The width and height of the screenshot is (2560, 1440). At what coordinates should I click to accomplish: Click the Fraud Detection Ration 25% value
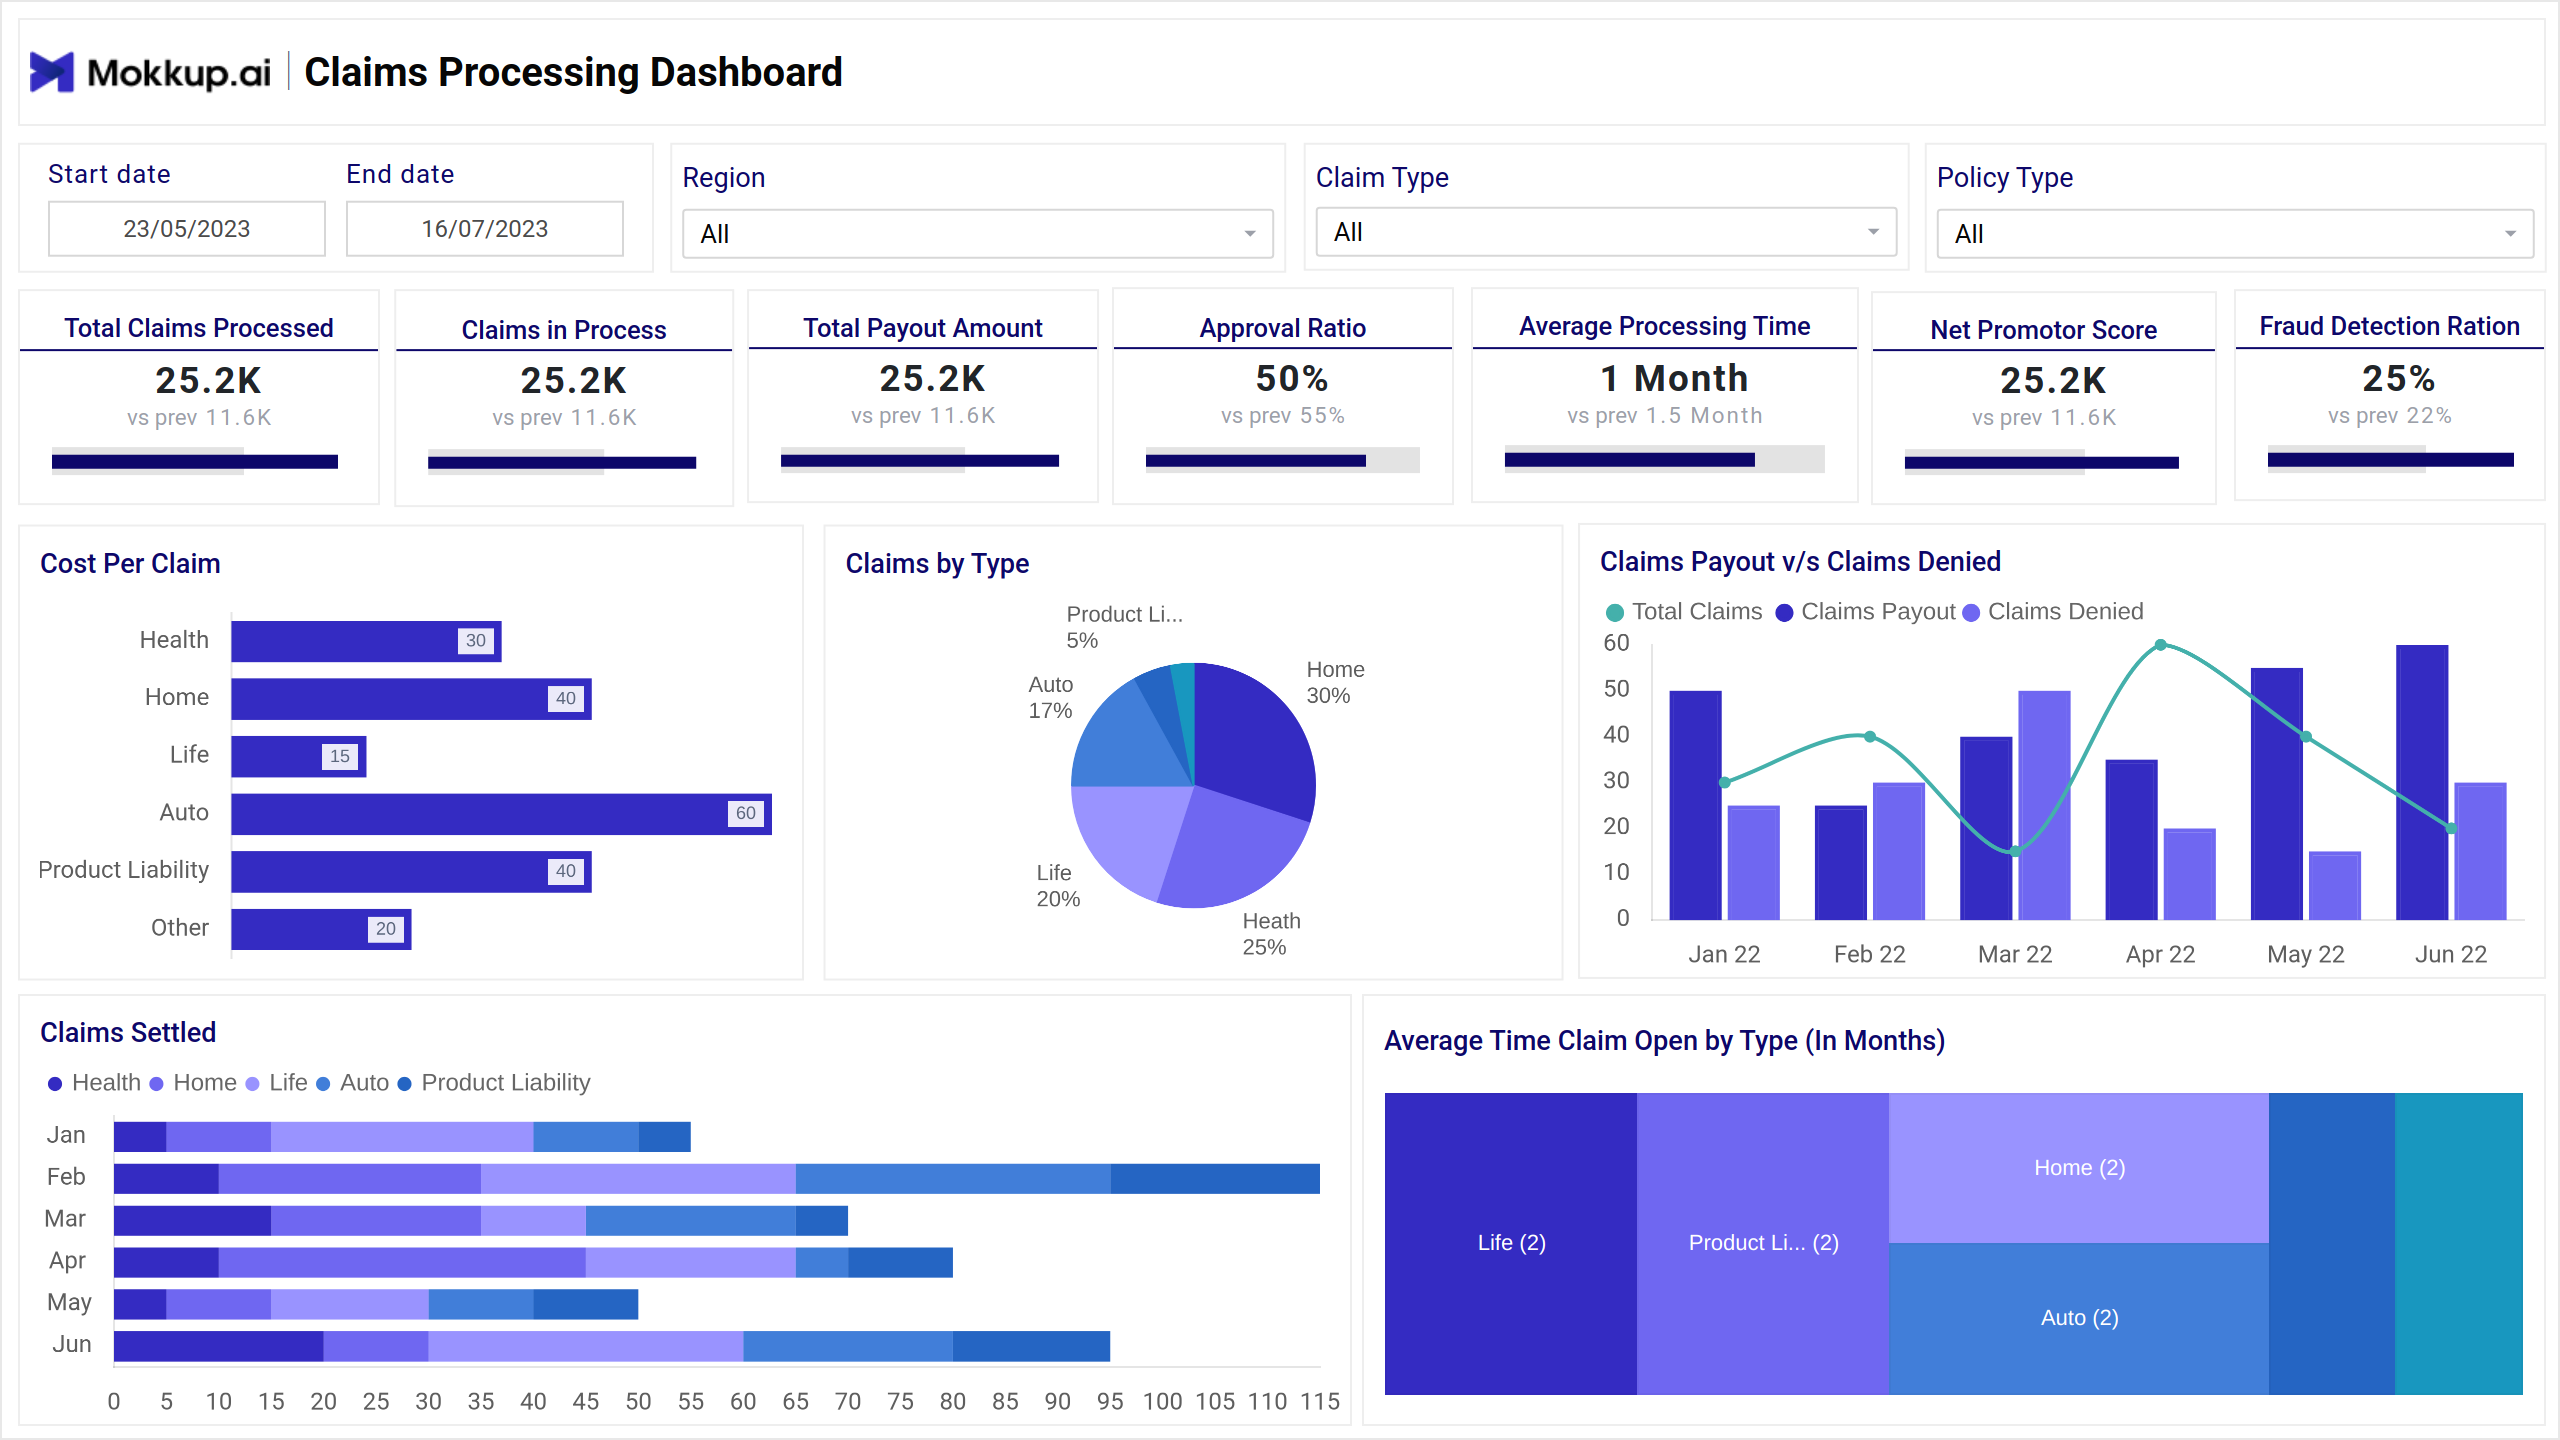tap(2398, 378)
